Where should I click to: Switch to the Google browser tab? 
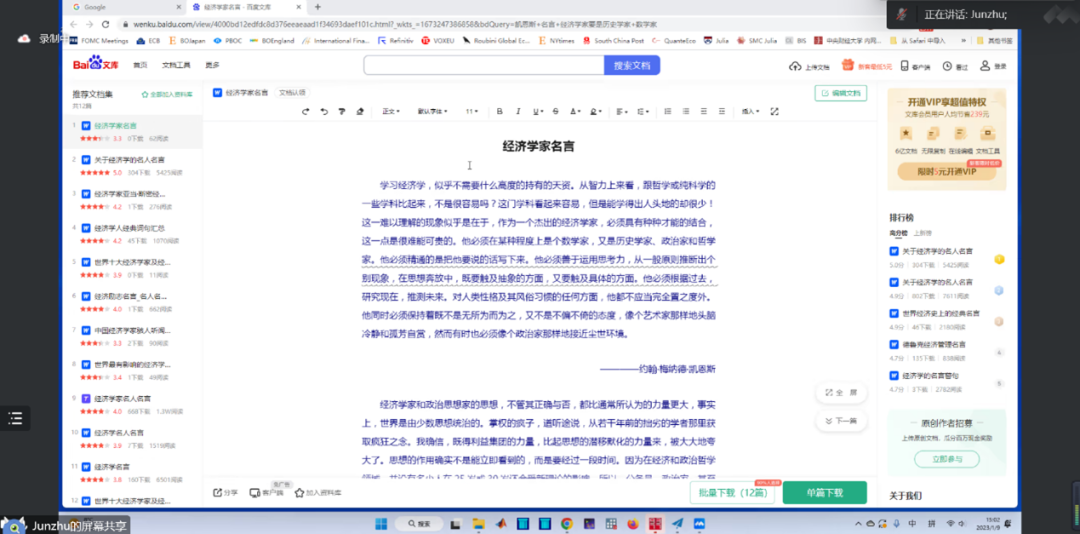95,7
